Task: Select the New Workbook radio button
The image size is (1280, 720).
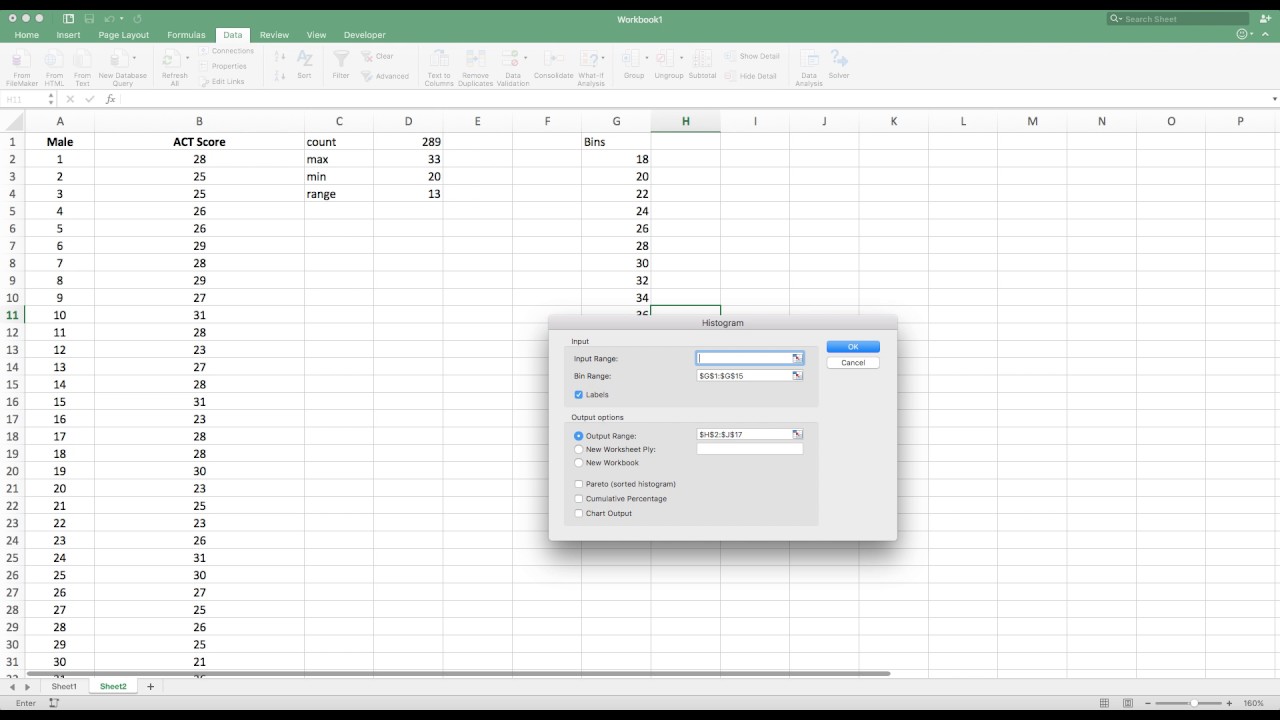Action: [578, 463]
